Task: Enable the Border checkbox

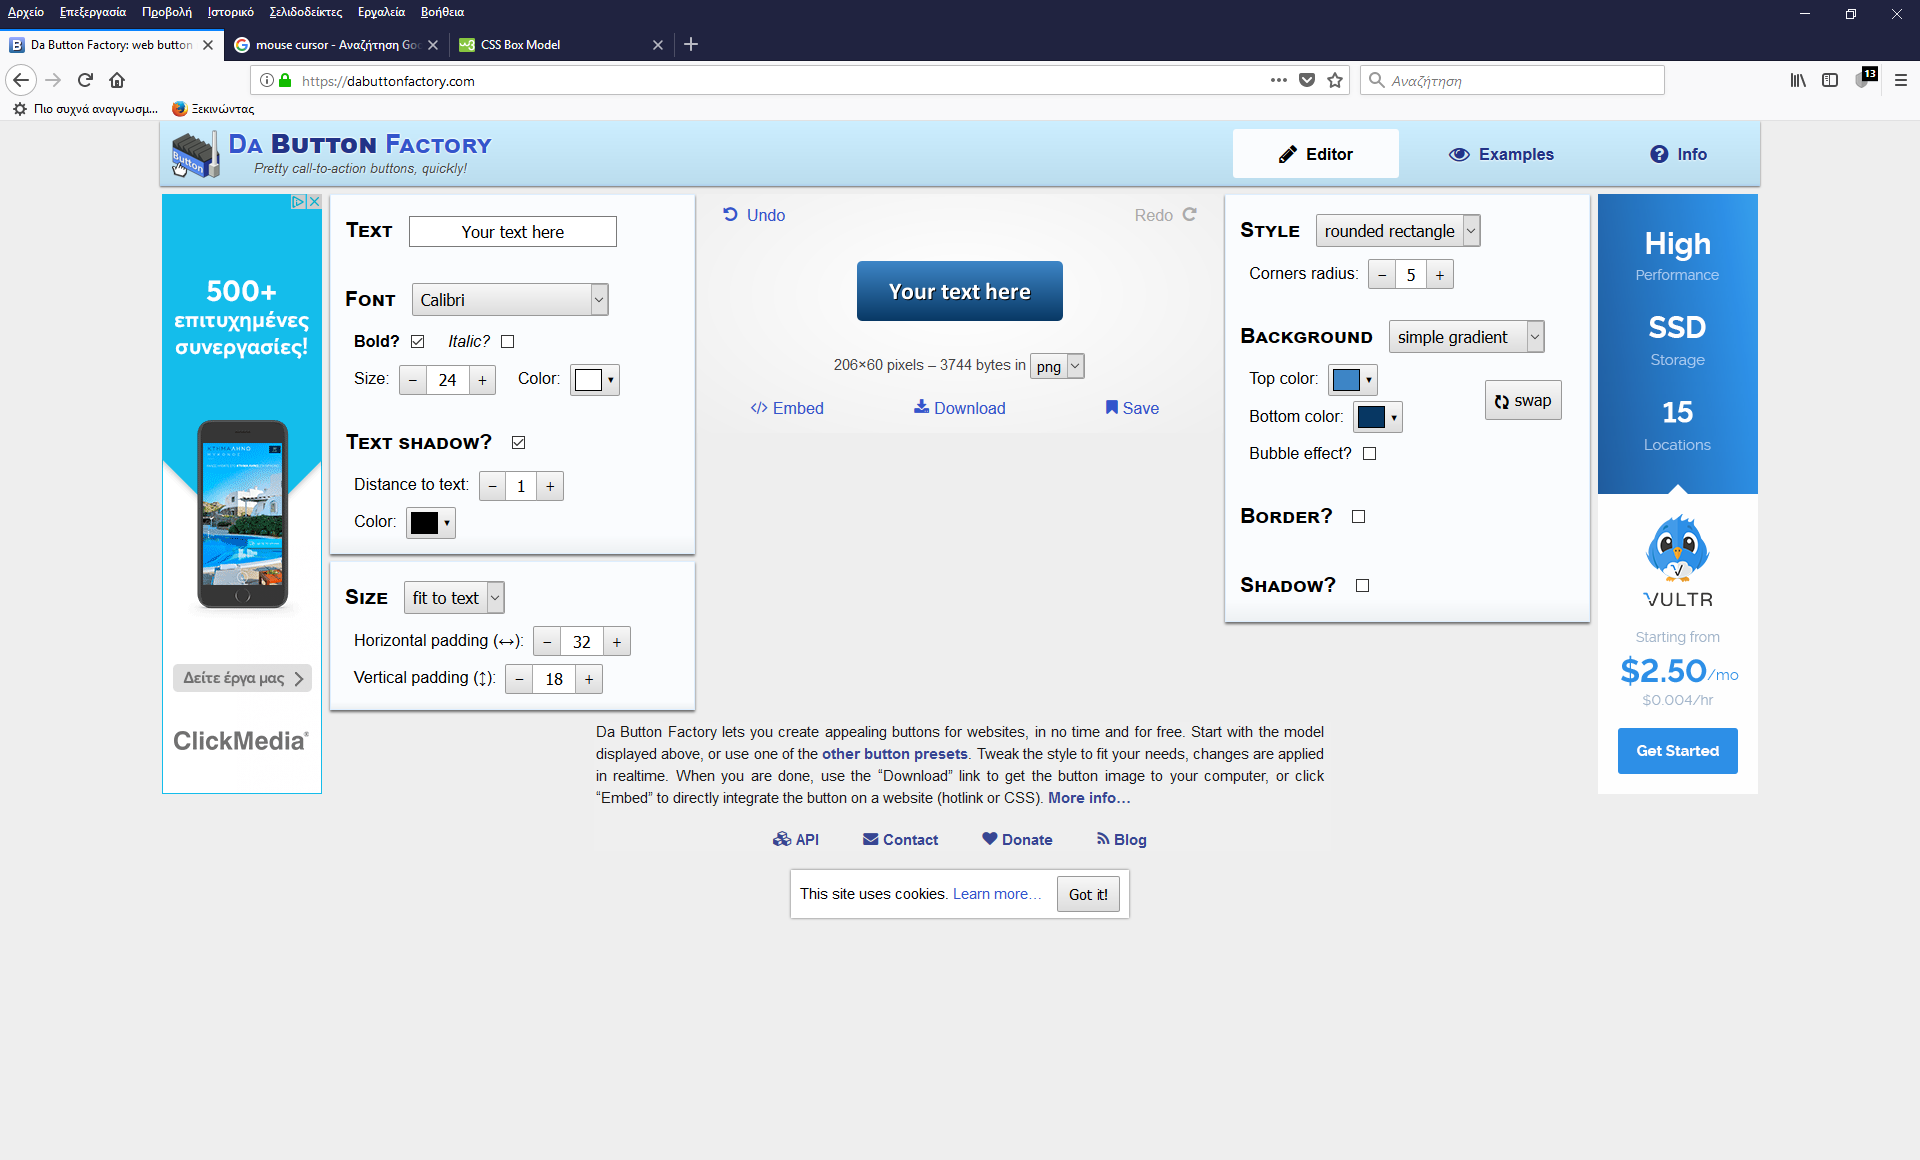Action: pyautogui.click(x=1358, y=516)
